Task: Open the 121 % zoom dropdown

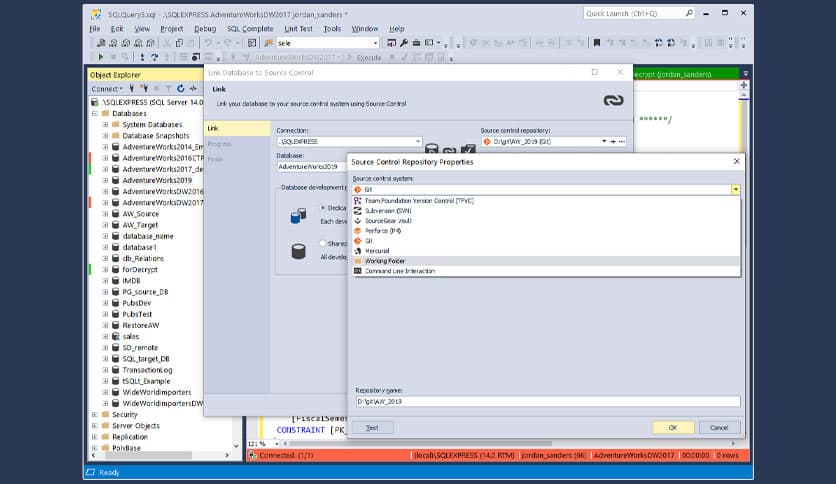Action: coord(276,443)
